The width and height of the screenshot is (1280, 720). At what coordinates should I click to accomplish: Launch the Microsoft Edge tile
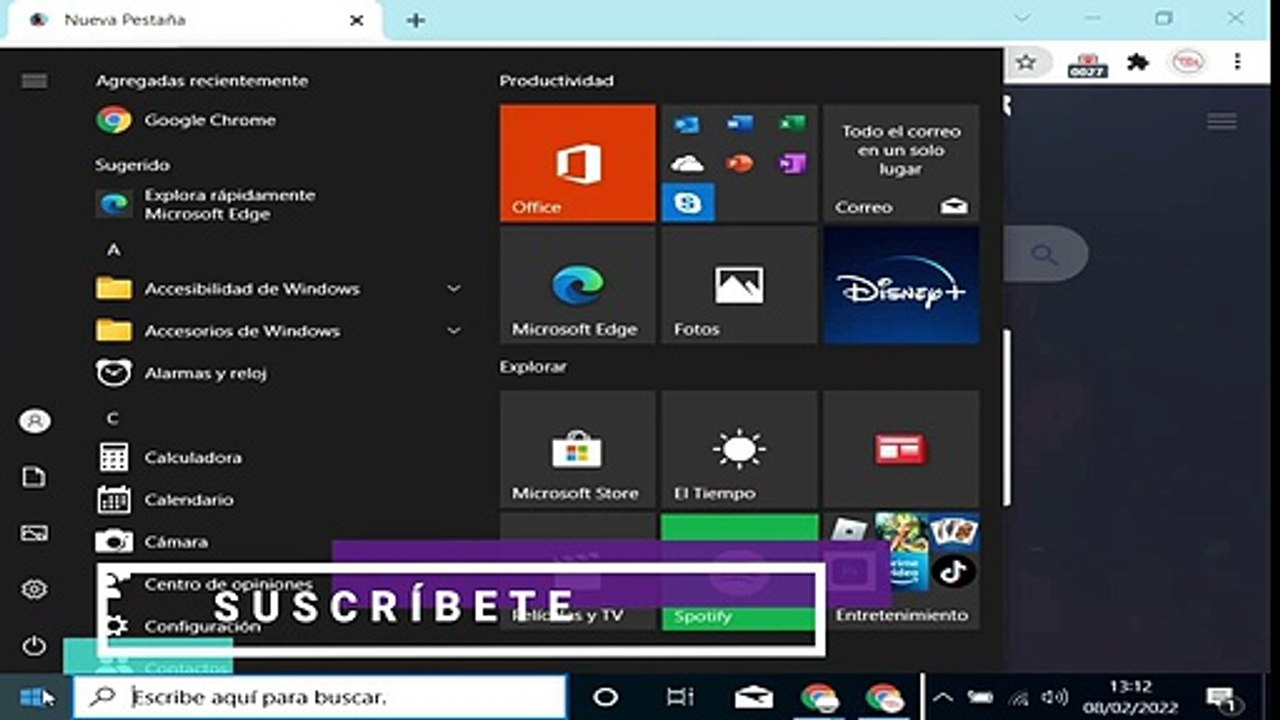[x=578, y=285]
